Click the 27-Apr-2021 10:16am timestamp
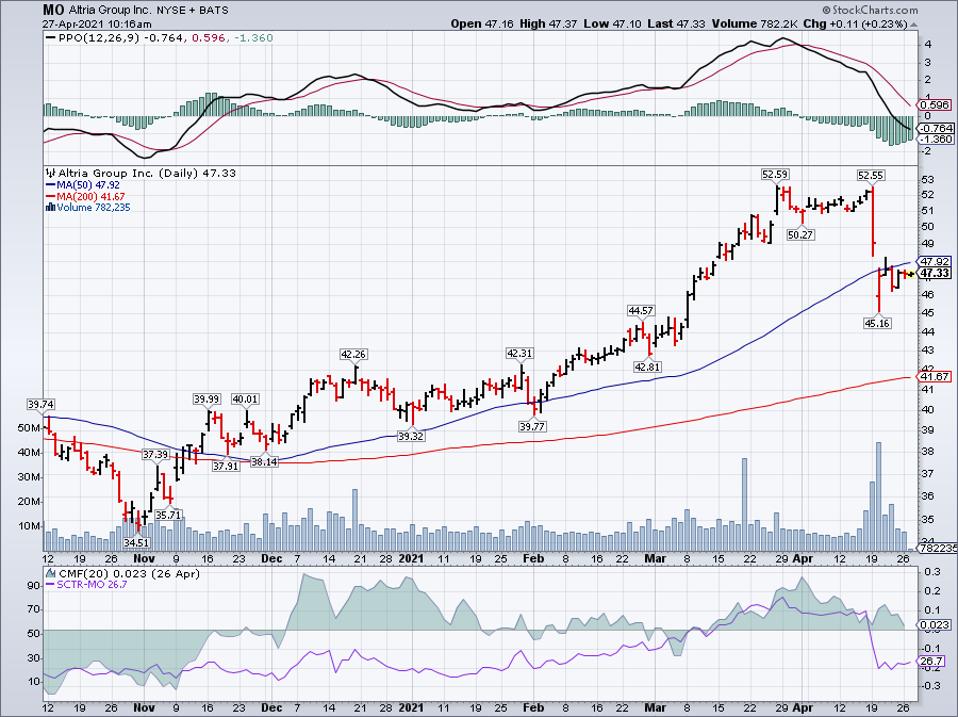Image resolution: width=958 pixels, height=717 pixels. (97, 24)
